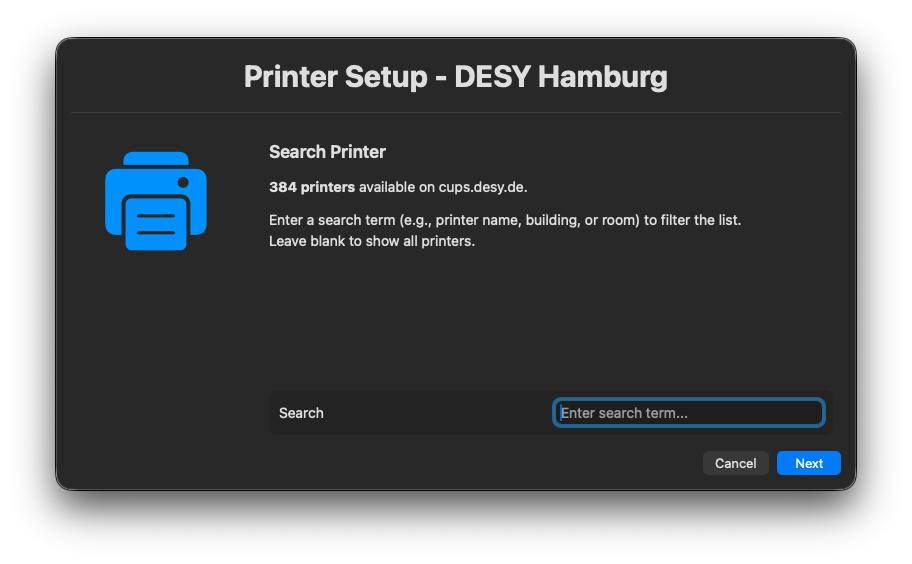Click the bold "384 printers" count

[x=312, y=187]
